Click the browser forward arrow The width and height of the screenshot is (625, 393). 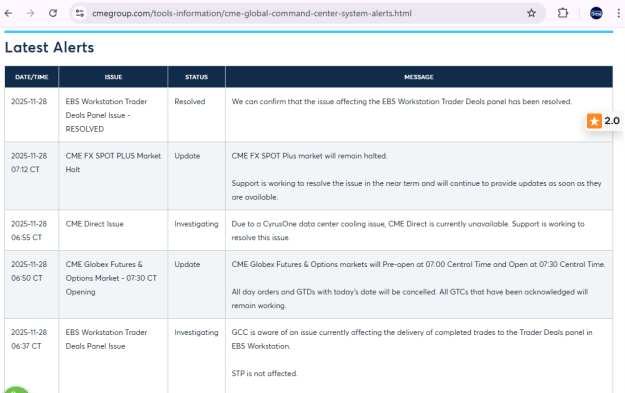30,13
